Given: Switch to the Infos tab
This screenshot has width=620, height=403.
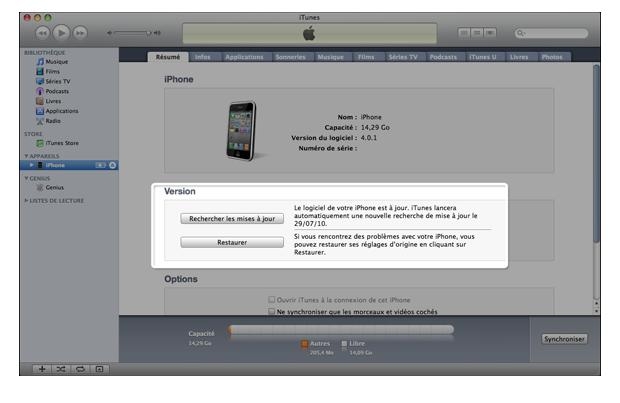Looking at the screenshot, I should (203, 57).
